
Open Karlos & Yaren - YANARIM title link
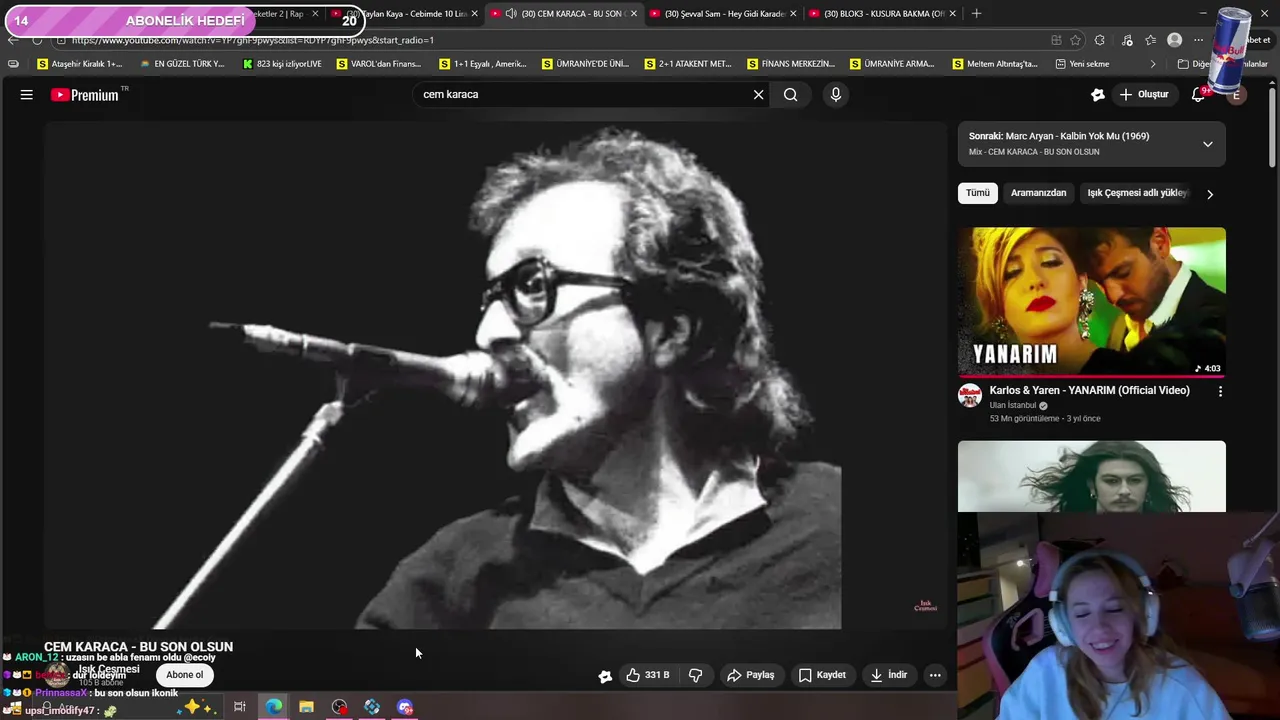[1089, 391]
